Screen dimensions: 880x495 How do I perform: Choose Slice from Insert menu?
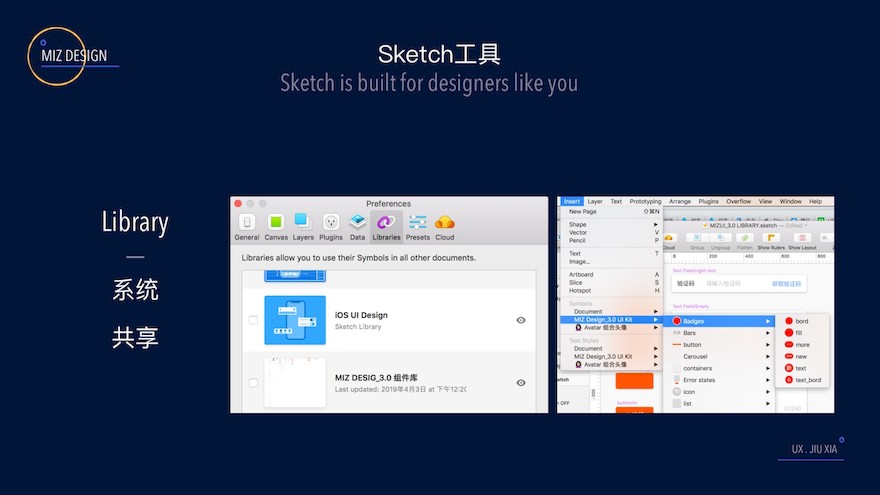point(612,282)
